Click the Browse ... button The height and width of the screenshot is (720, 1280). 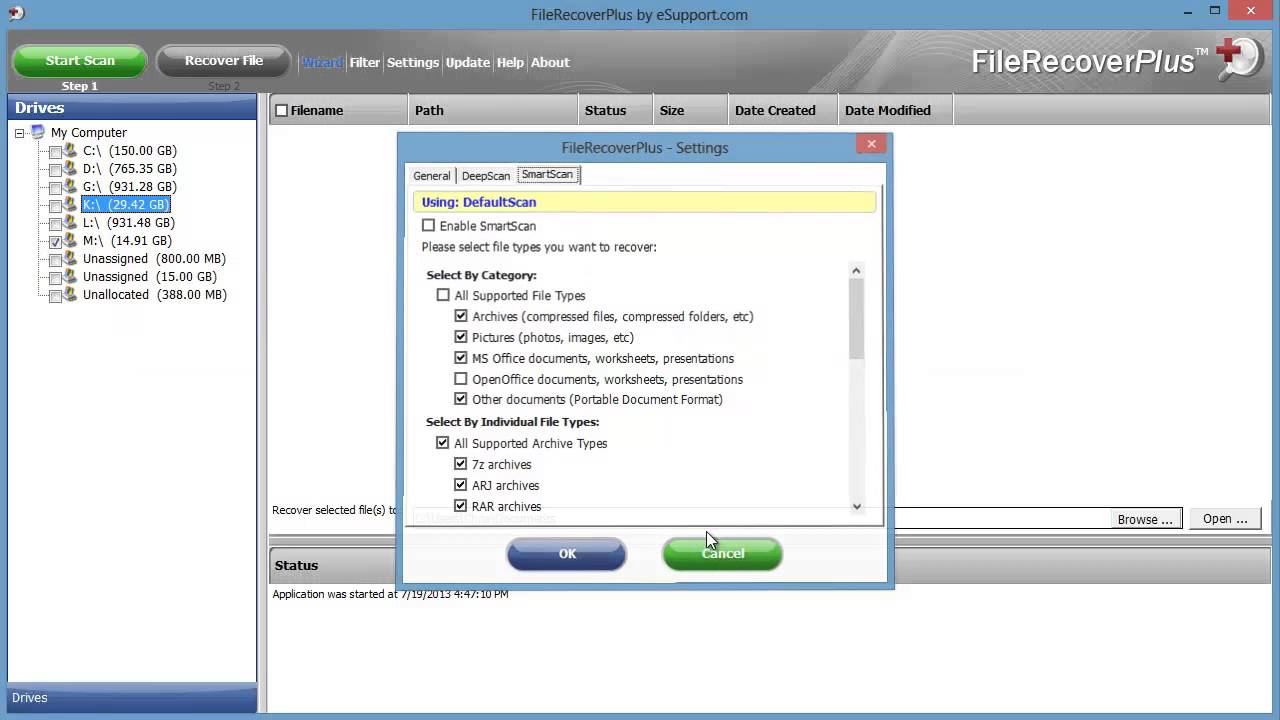(1145, 519)
